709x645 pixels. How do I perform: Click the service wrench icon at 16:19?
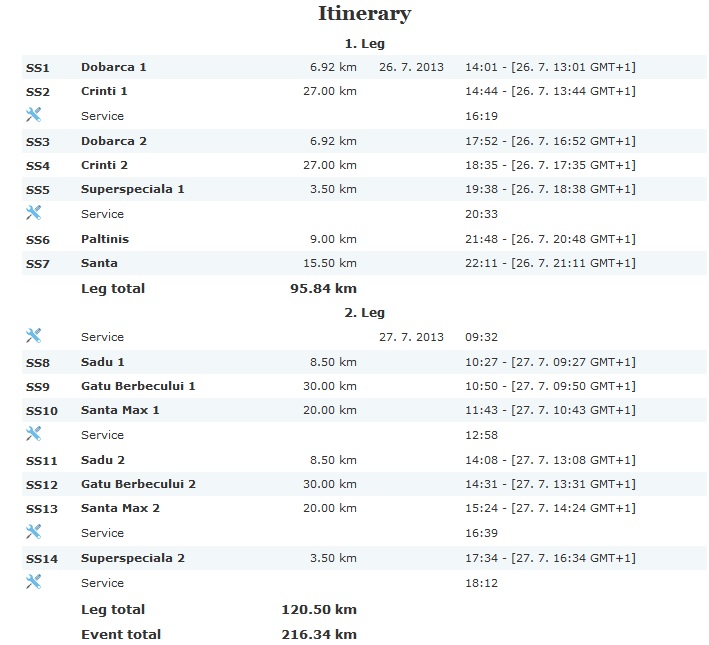coord(33,116)
